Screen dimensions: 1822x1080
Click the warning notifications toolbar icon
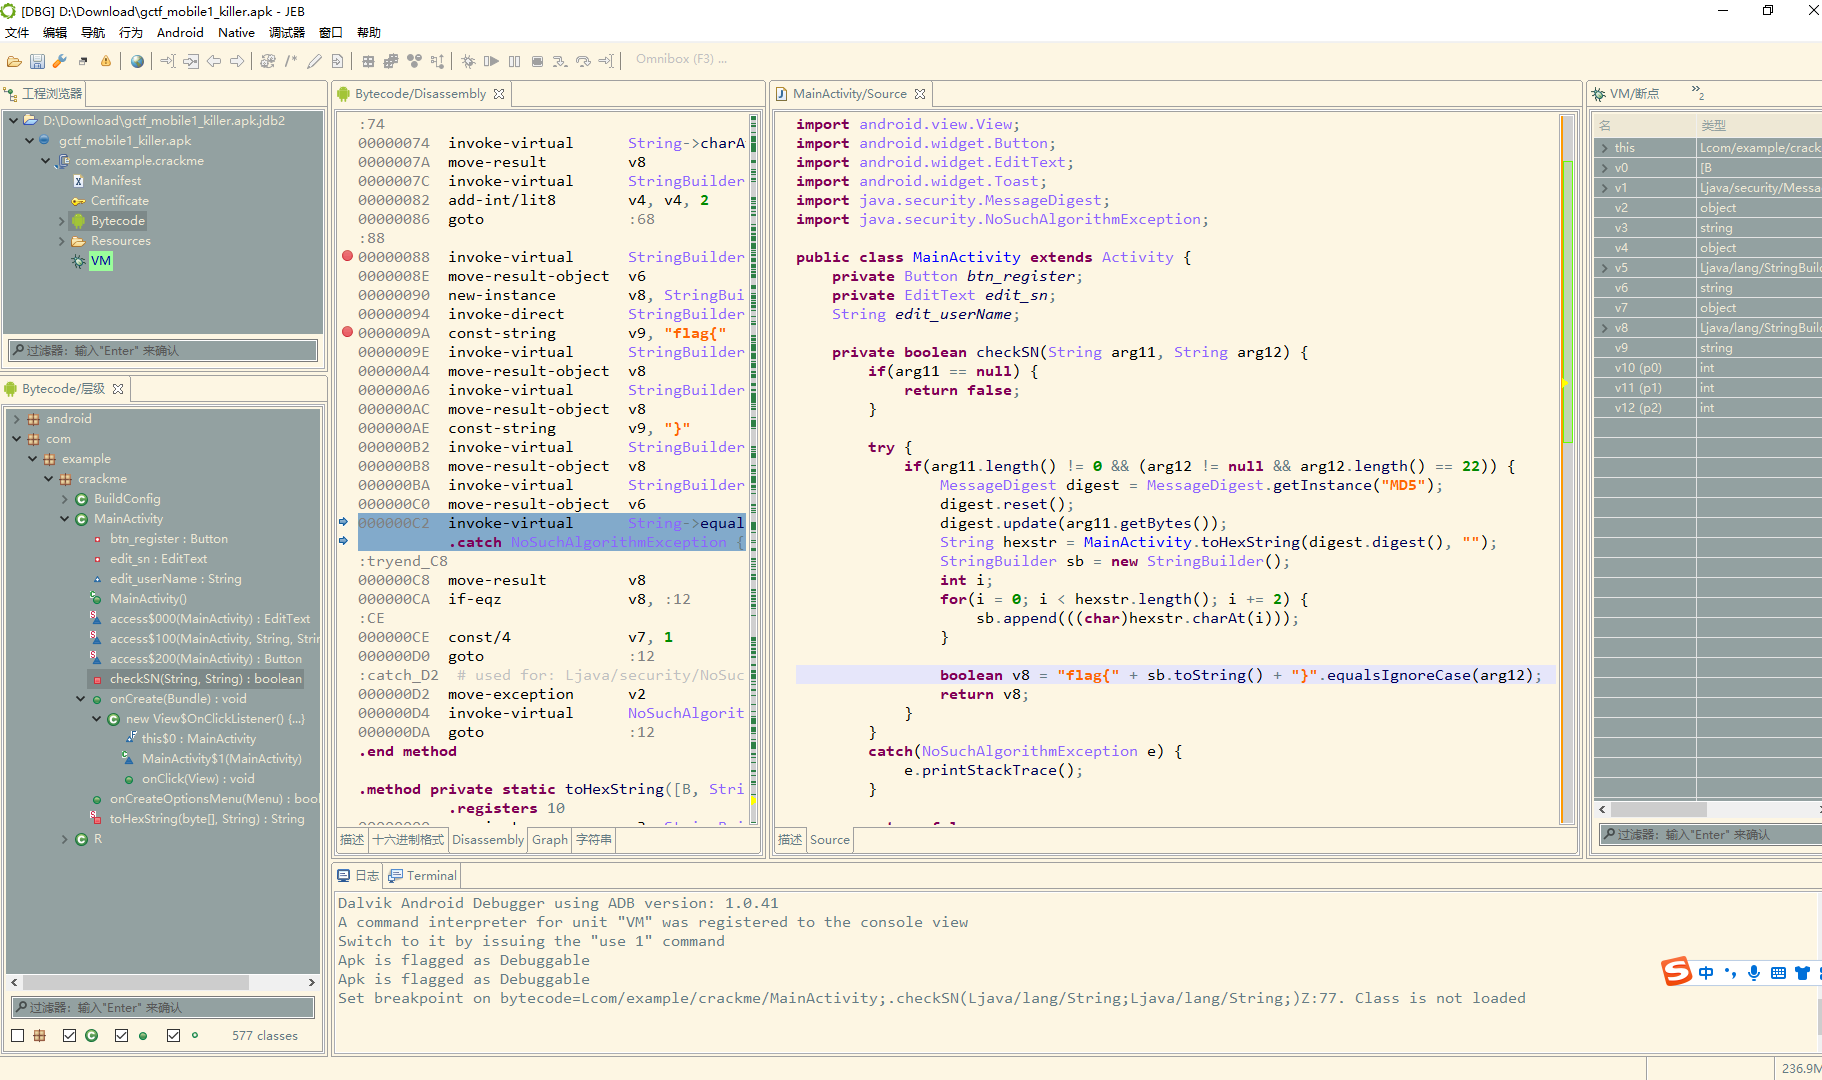click(106, 61)
